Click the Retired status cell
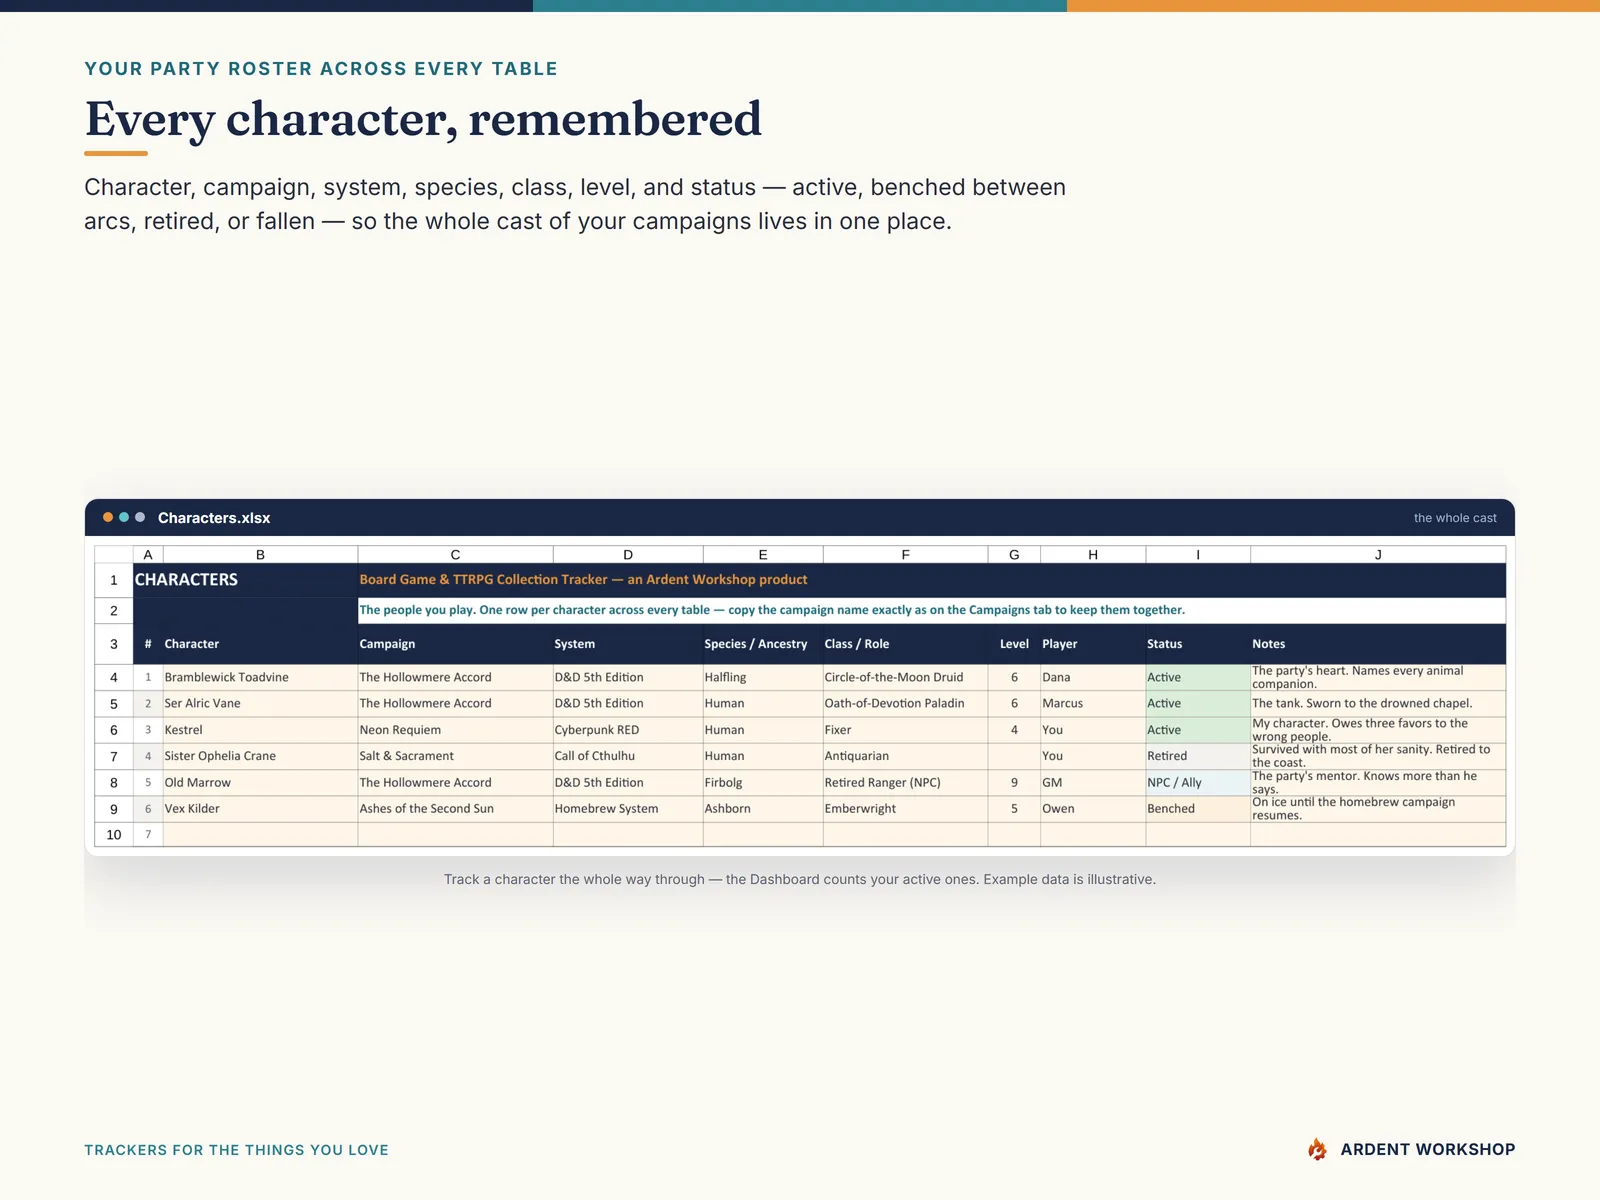This screenshot has width=1600, height=1200. tap(1198, 756)
